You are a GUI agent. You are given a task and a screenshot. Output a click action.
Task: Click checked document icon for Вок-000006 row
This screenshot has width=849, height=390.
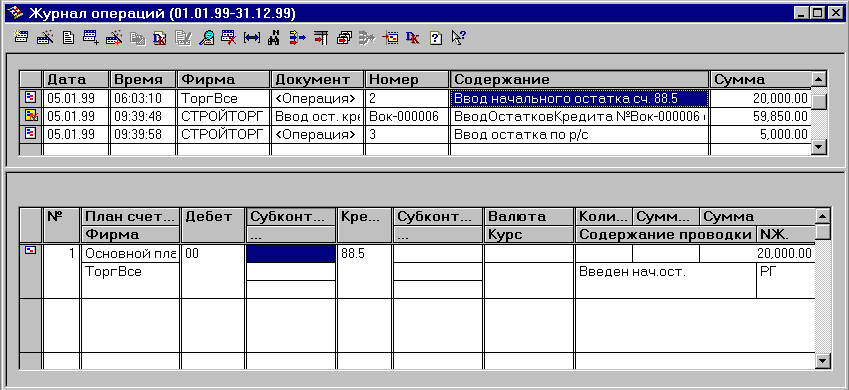[x=31, y=115]
